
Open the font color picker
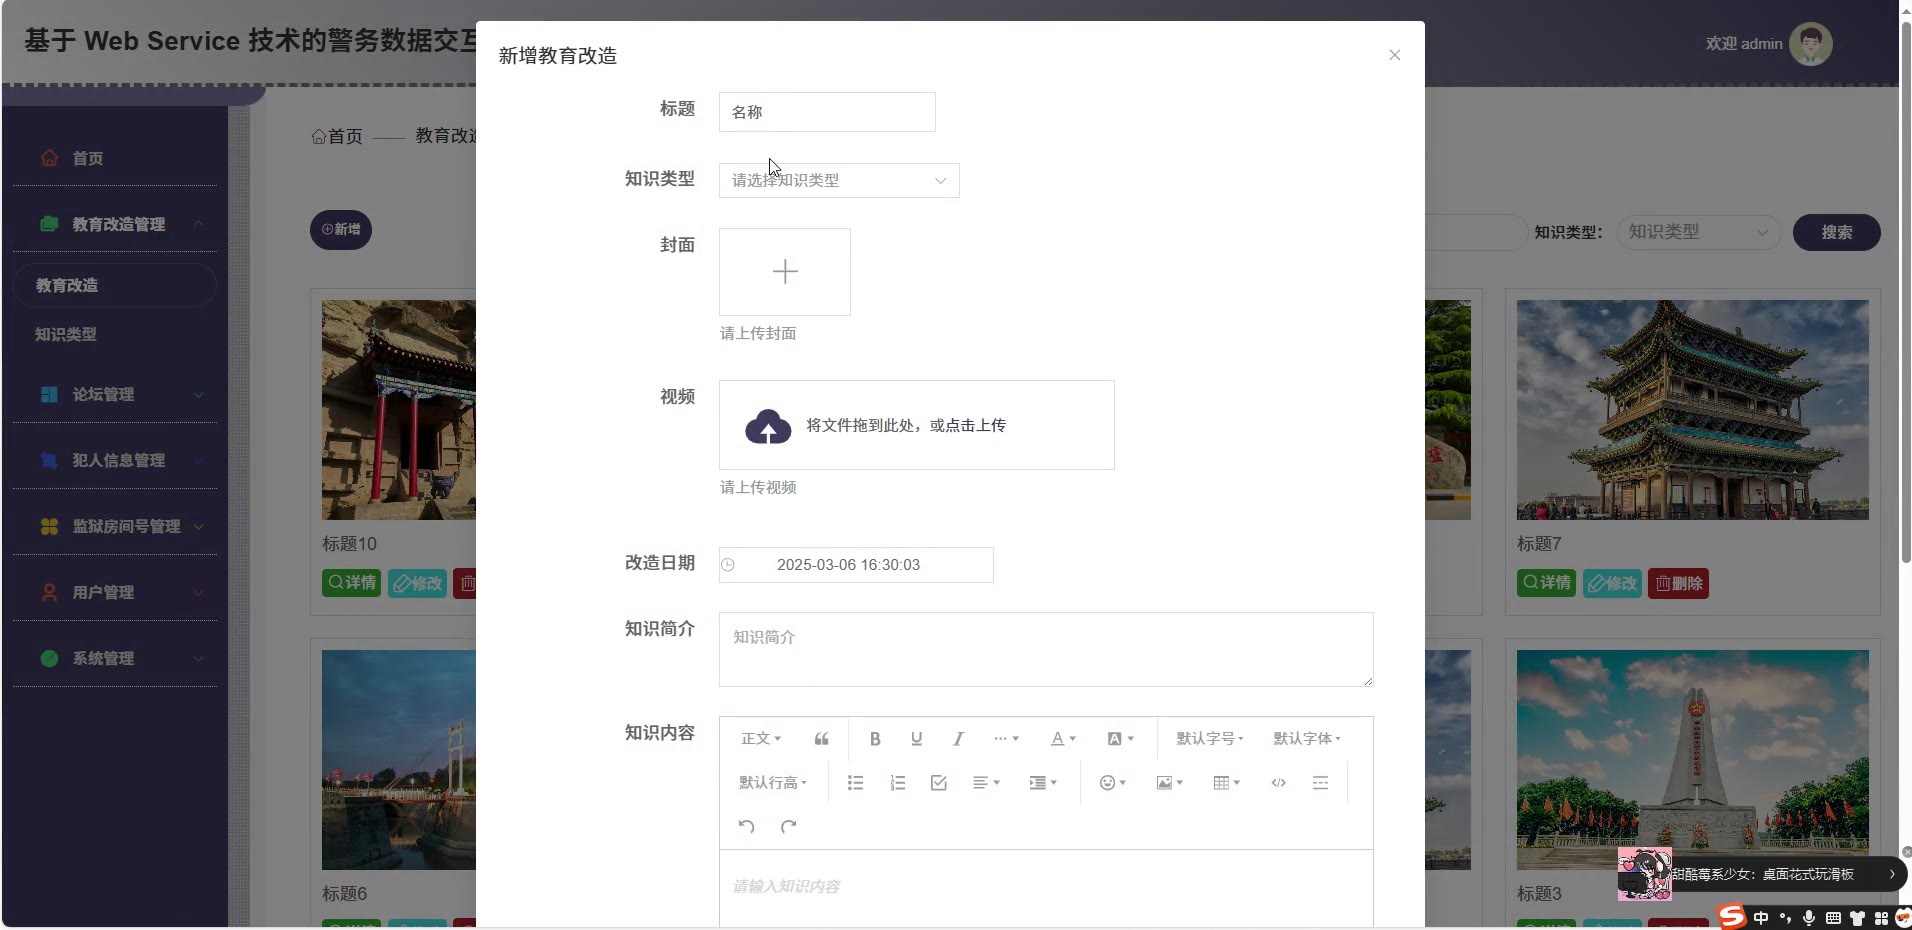[1063, 739]
